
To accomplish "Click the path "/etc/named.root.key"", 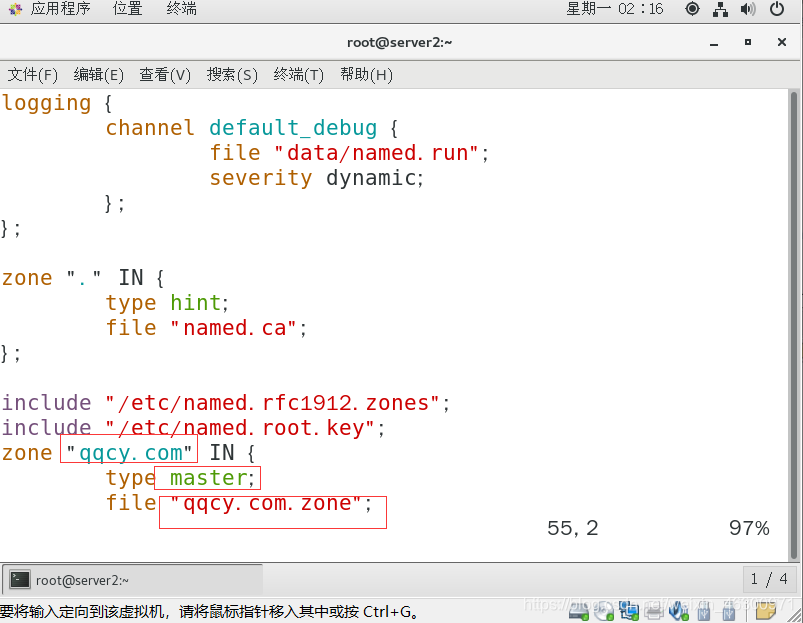I will tap(241, 428).
